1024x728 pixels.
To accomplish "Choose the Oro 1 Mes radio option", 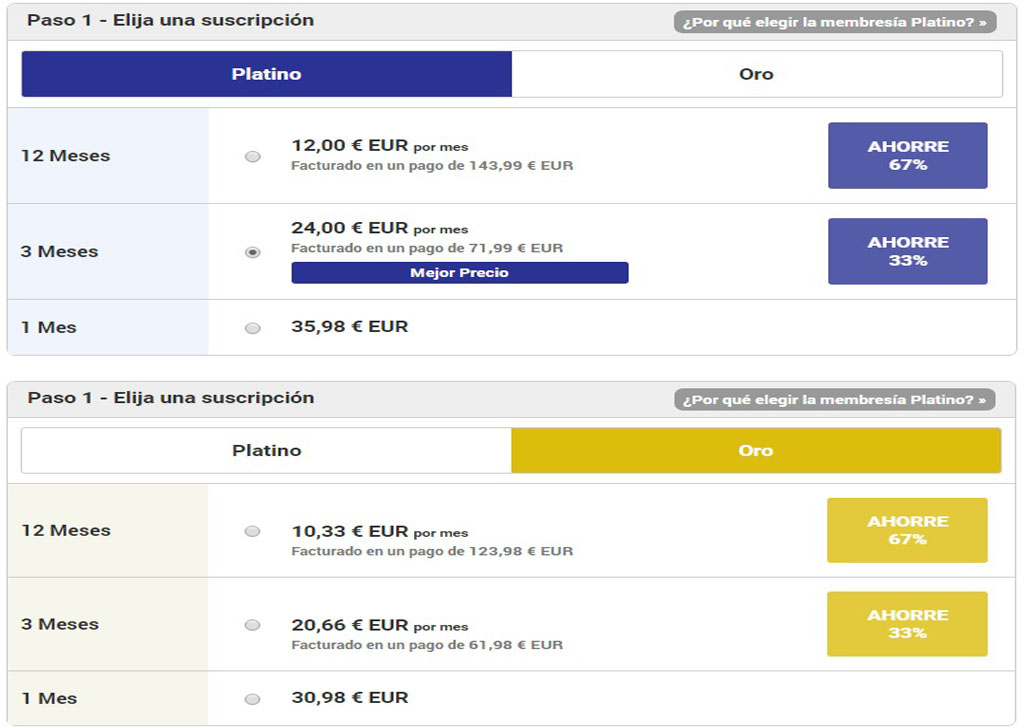I will 253,699.
